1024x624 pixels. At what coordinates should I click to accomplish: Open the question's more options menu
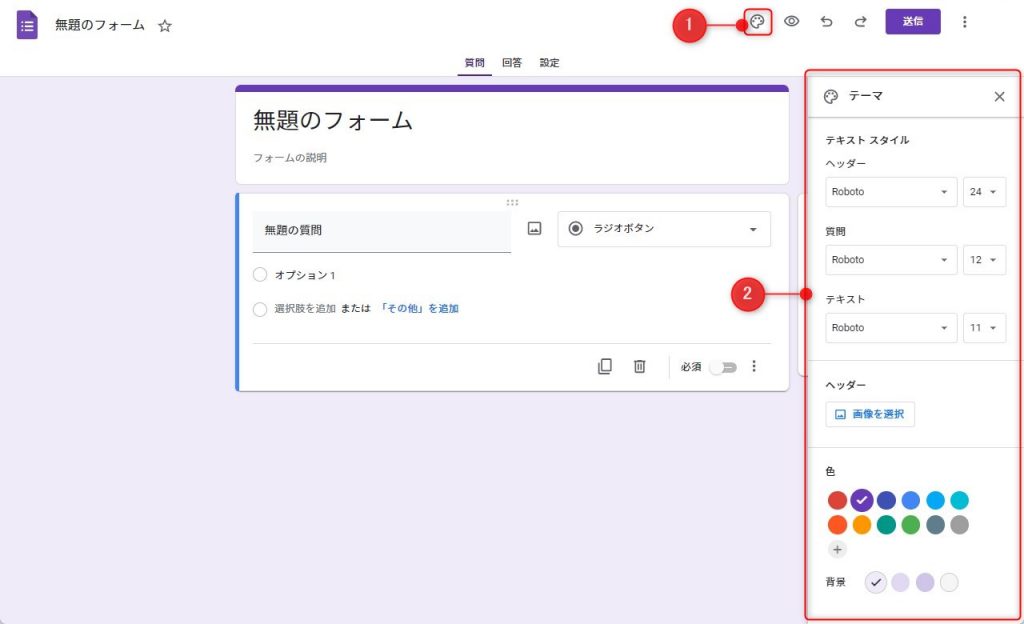pyautogui.click(x=754, y=366)
